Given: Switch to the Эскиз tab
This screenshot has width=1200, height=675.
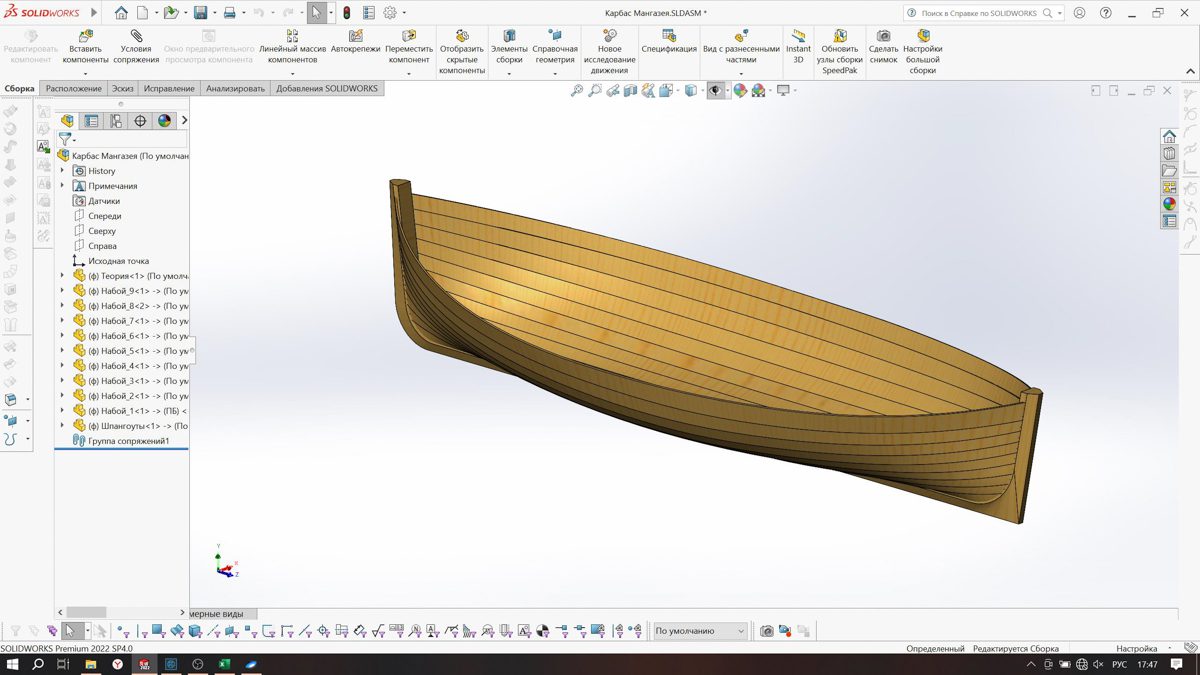Looking at the screenshot, I should 122,89.
